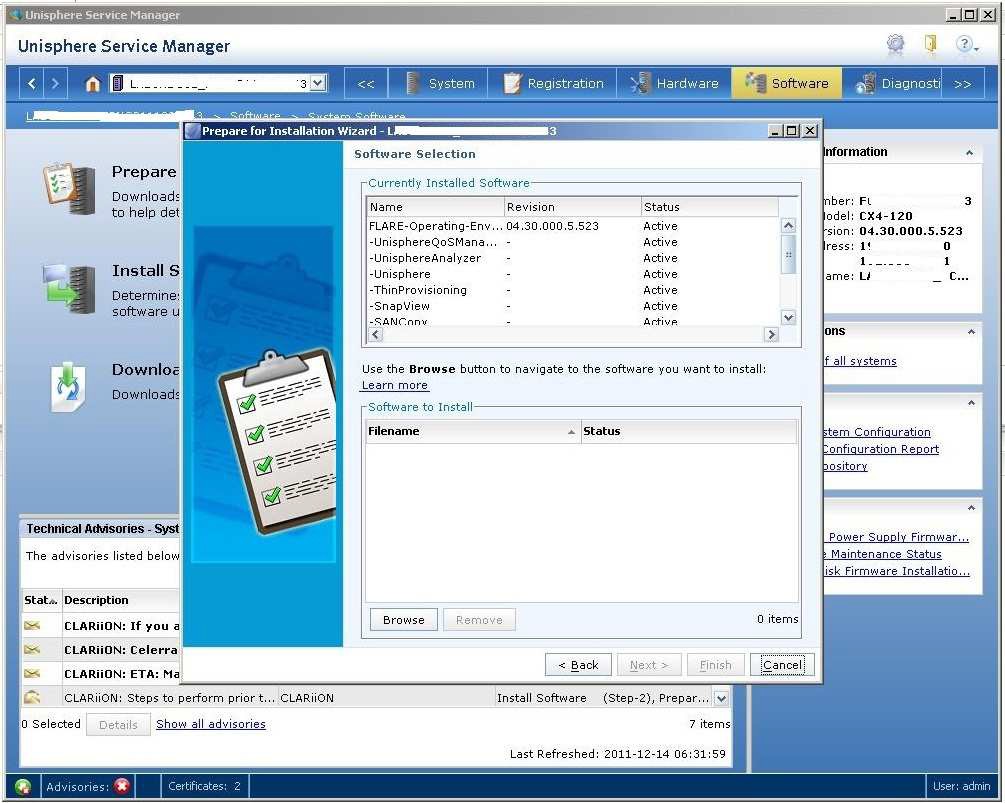Switch to the Hardware tab
1005x803 pixels.
click(x=674, y=83)
